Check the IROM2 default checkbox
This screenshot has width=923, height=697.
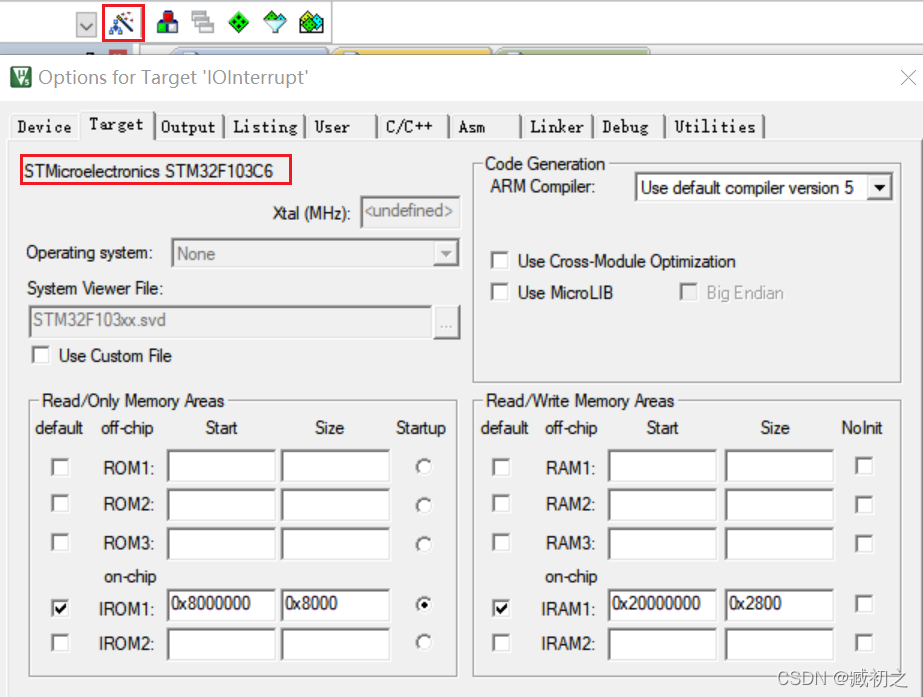60,642
